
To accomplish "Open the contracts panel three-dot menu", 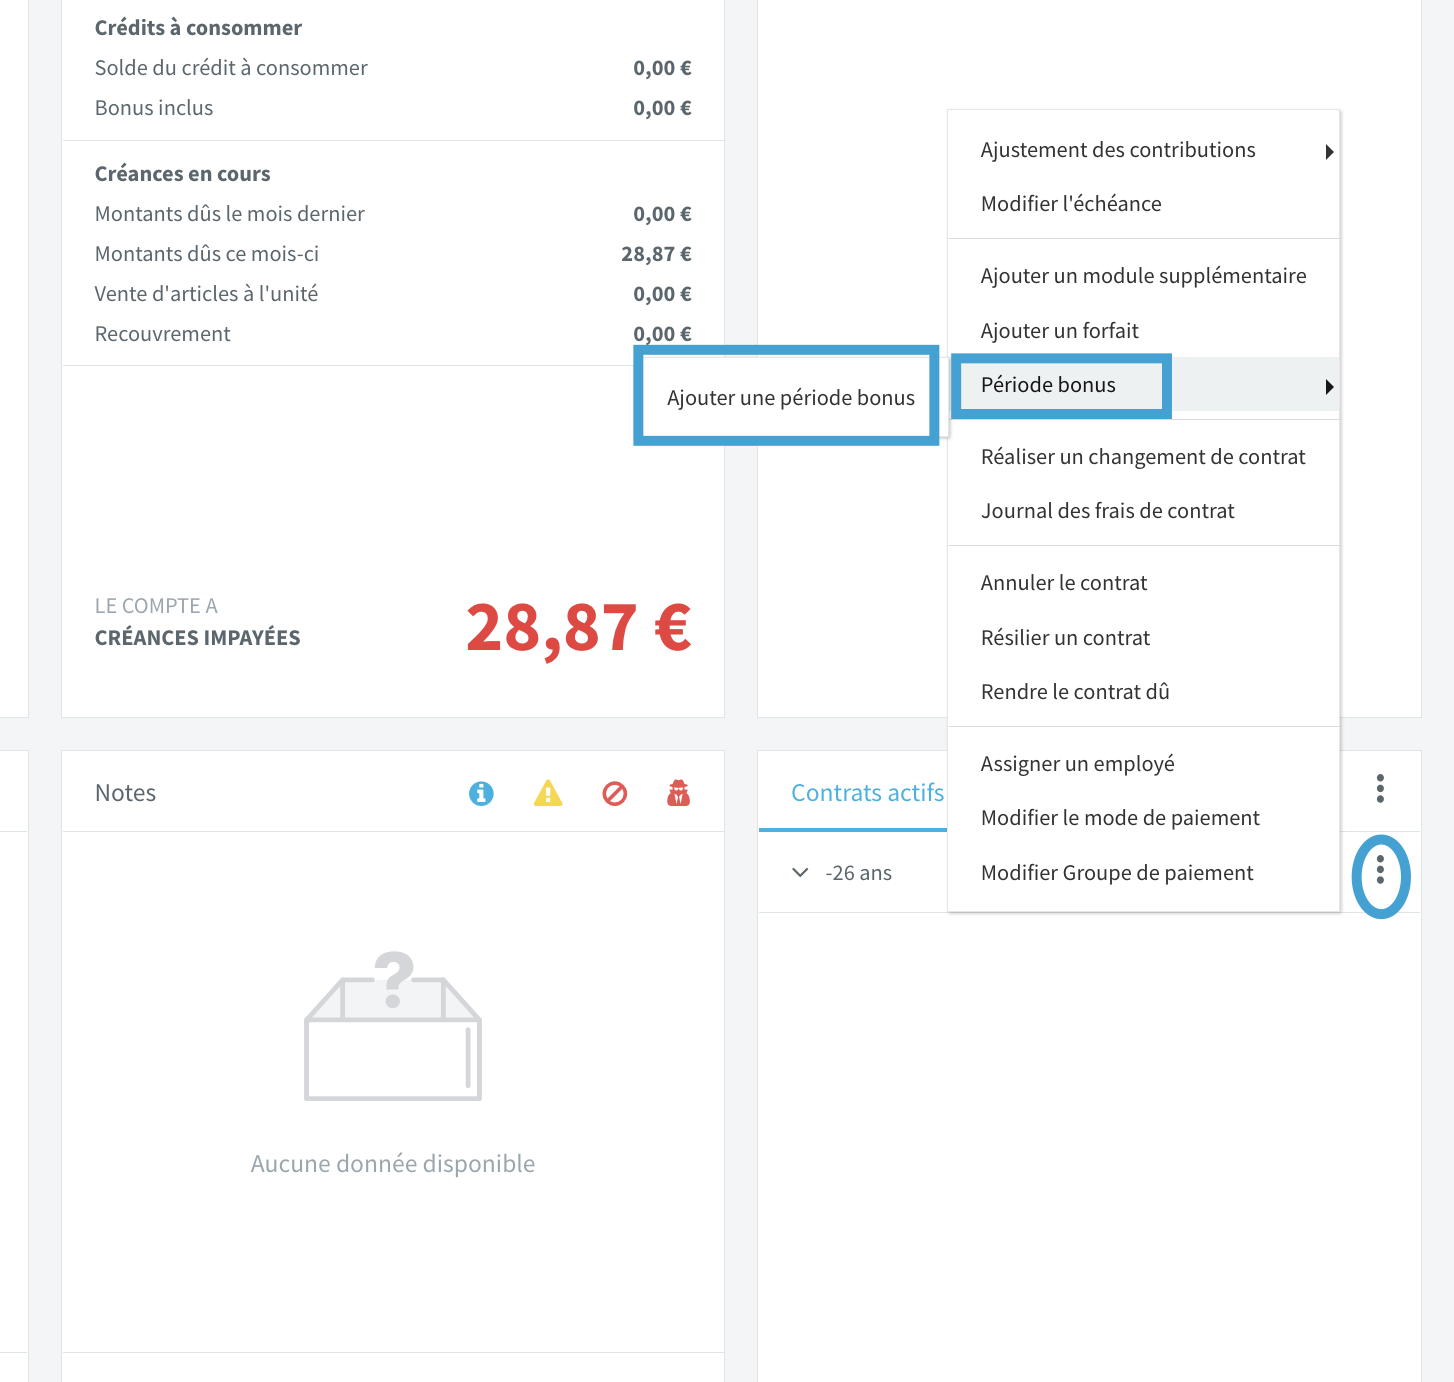I will 1380,788.
